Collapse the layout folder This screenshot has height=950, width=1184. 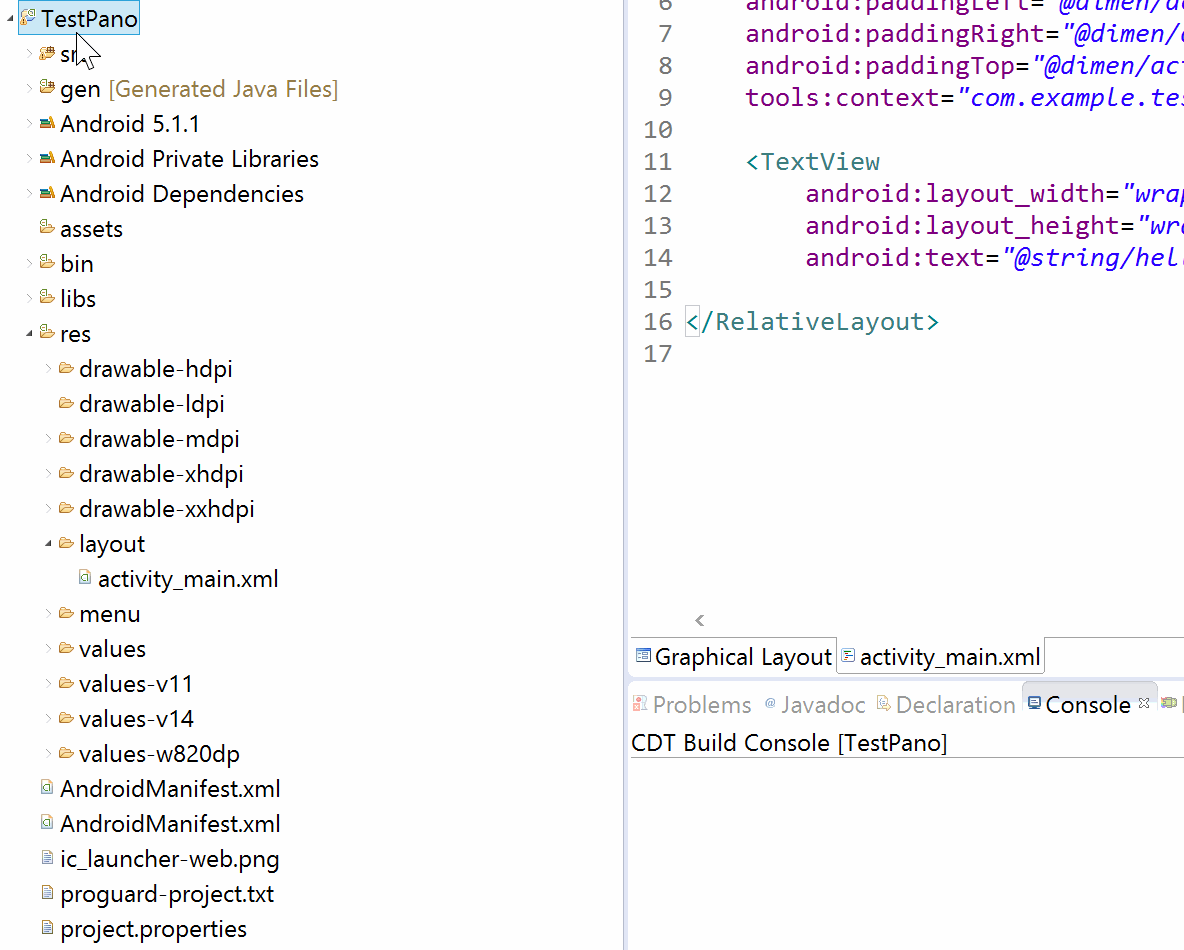click(x=48, y=543)
